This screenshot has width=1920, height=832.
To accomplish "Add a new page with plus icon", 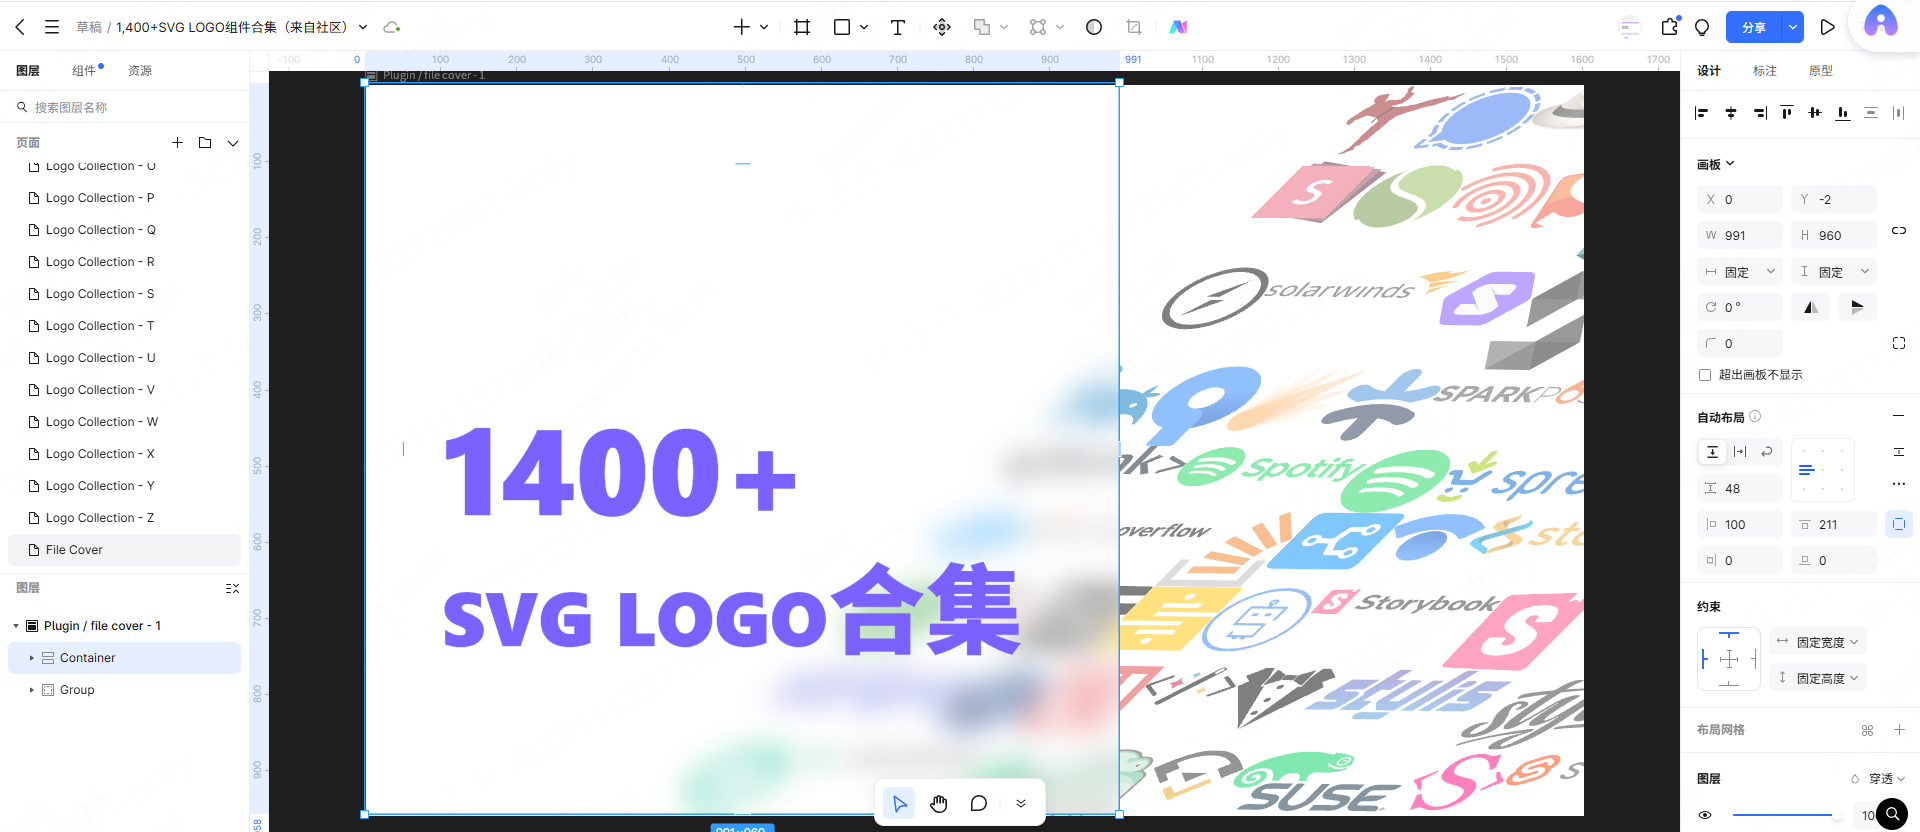I will pos(177,143).
